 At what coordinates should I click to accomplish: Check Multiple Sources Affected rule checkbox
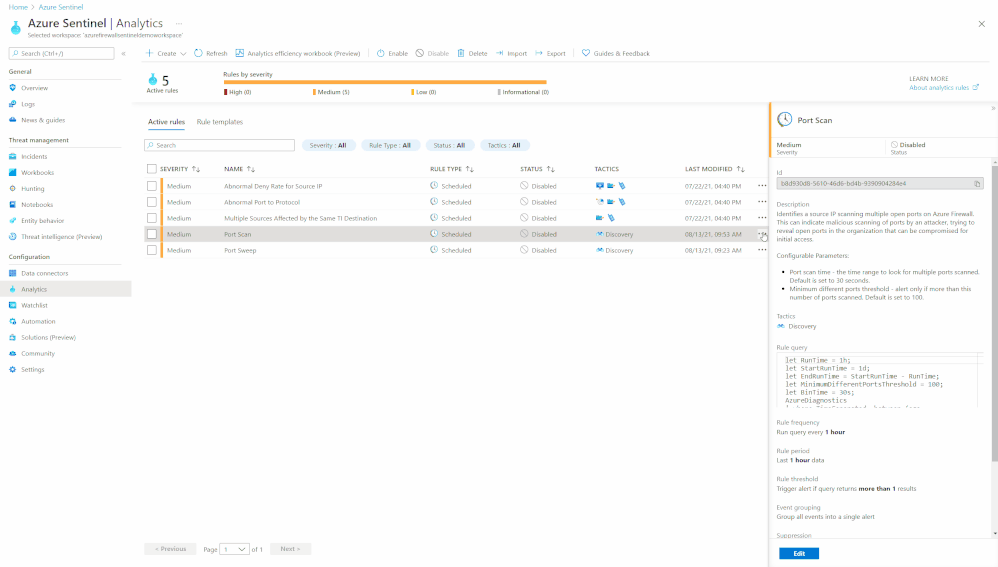pyautogui.click(x=151, y=218)
